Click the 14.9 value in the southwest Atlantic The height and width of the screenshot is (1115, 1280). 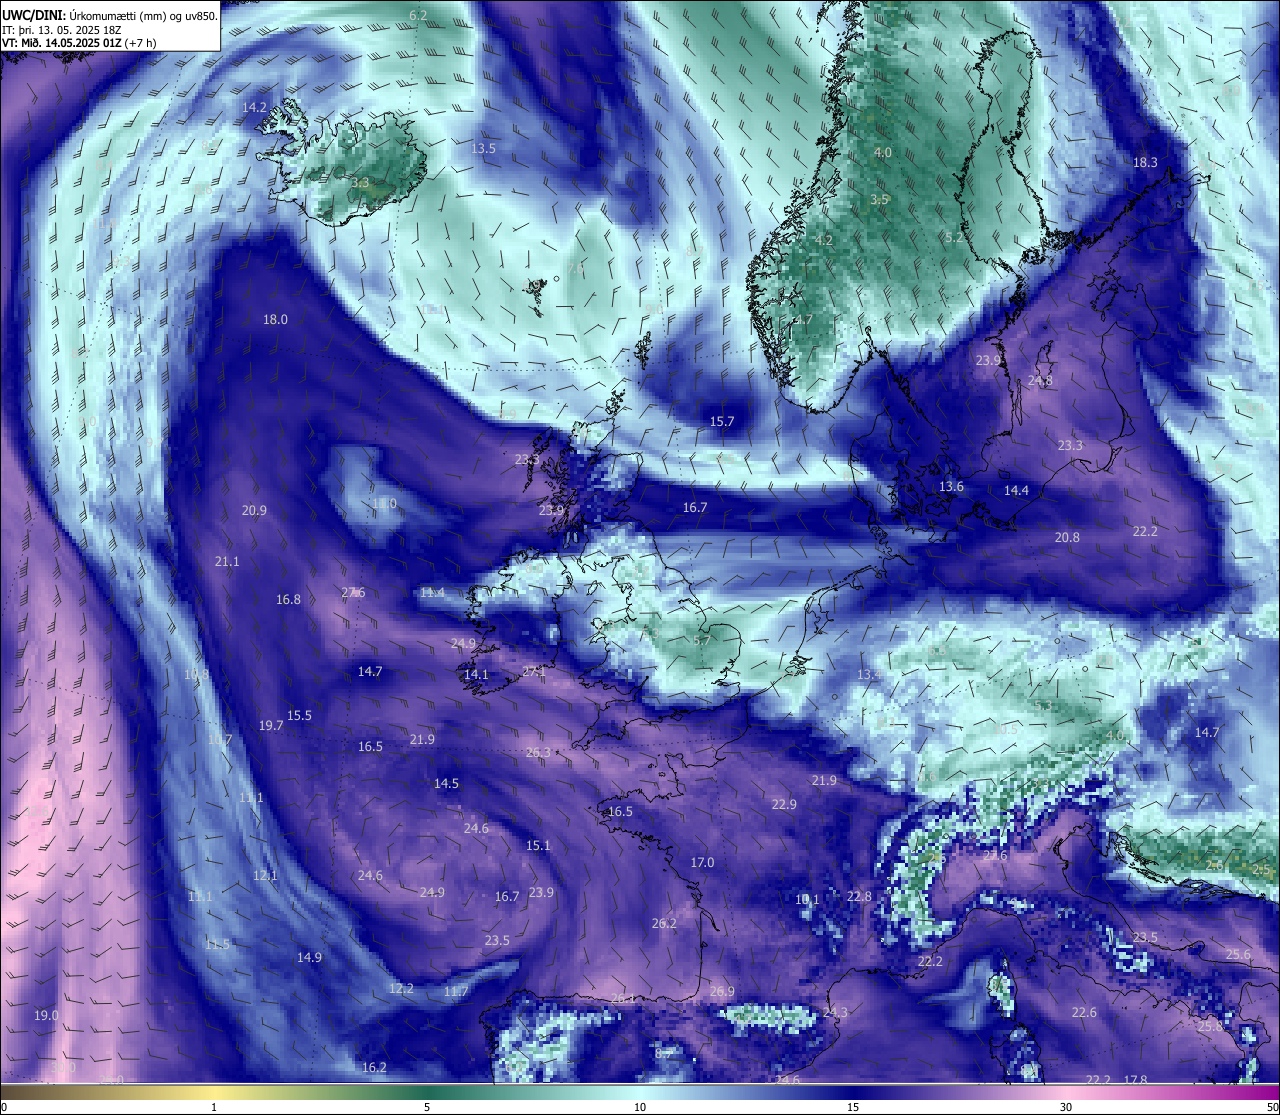click(x=309, y=957)
